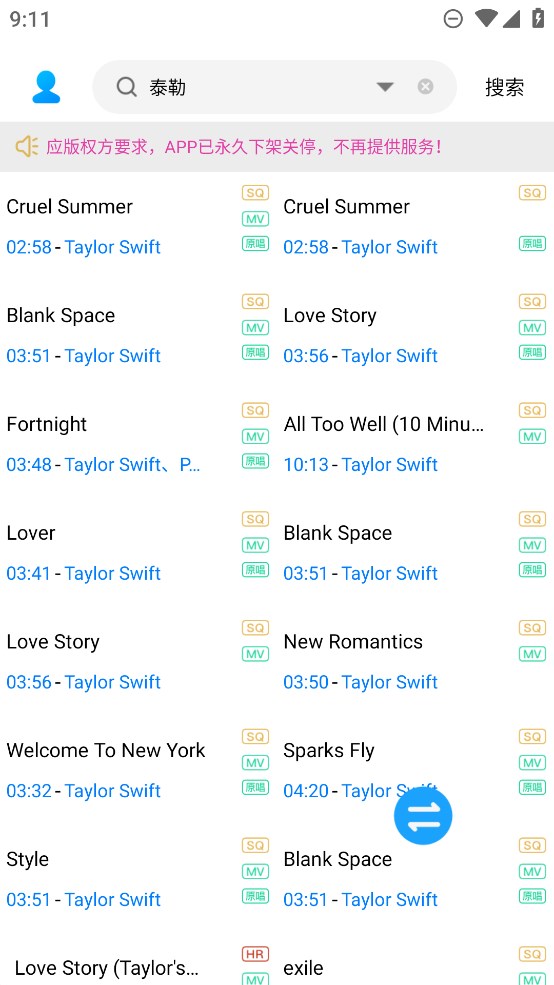554x985 pixels.
Task: Open the user profile icon
Action: (46, 87)
